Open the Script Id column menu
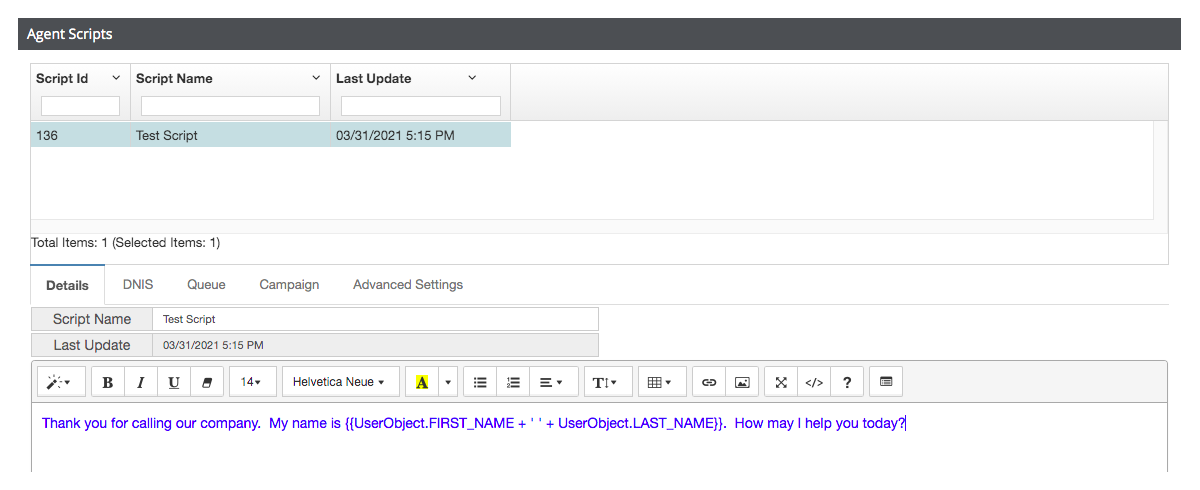The height and width of the screenshot is (490, 1200). pos(116,78)
